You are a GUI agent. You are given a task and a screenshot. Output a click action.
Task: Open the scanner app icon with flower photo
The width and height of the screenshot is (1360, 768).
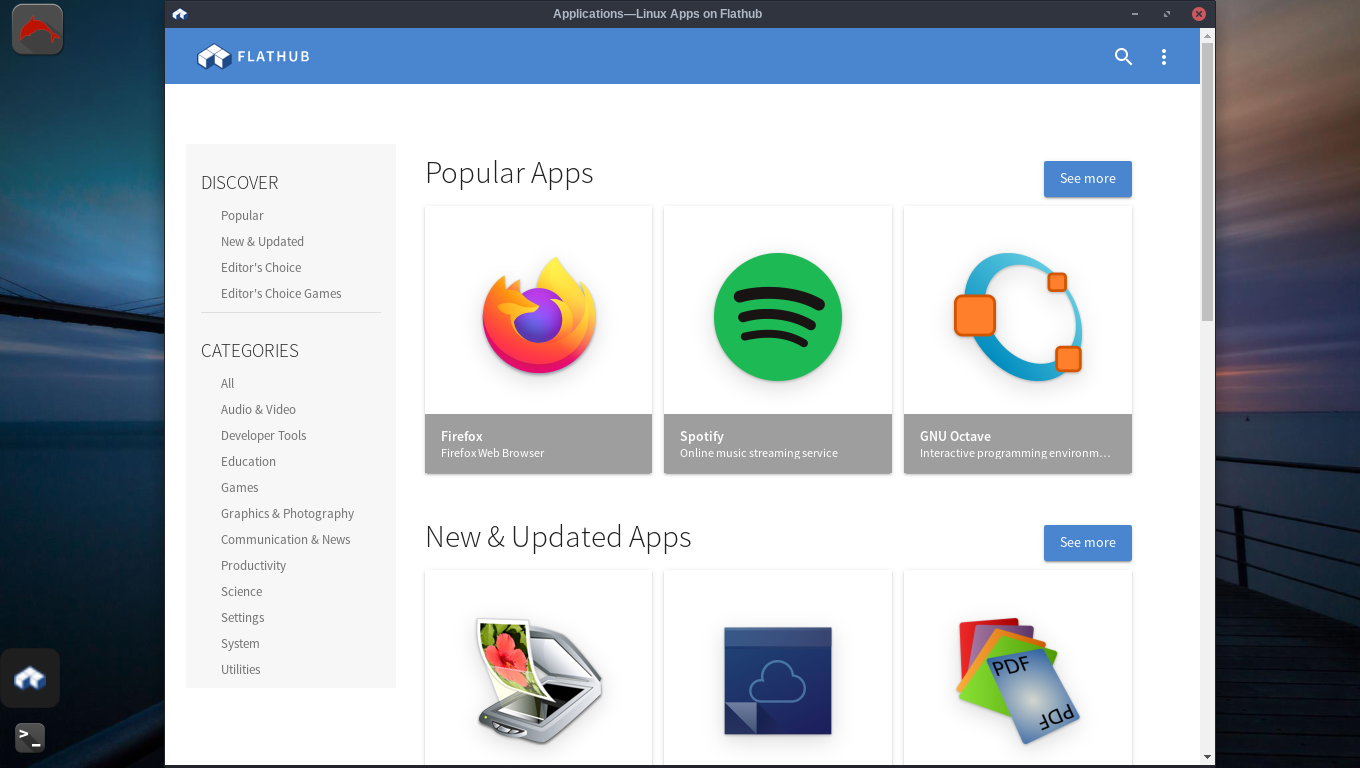click(539, 681)
